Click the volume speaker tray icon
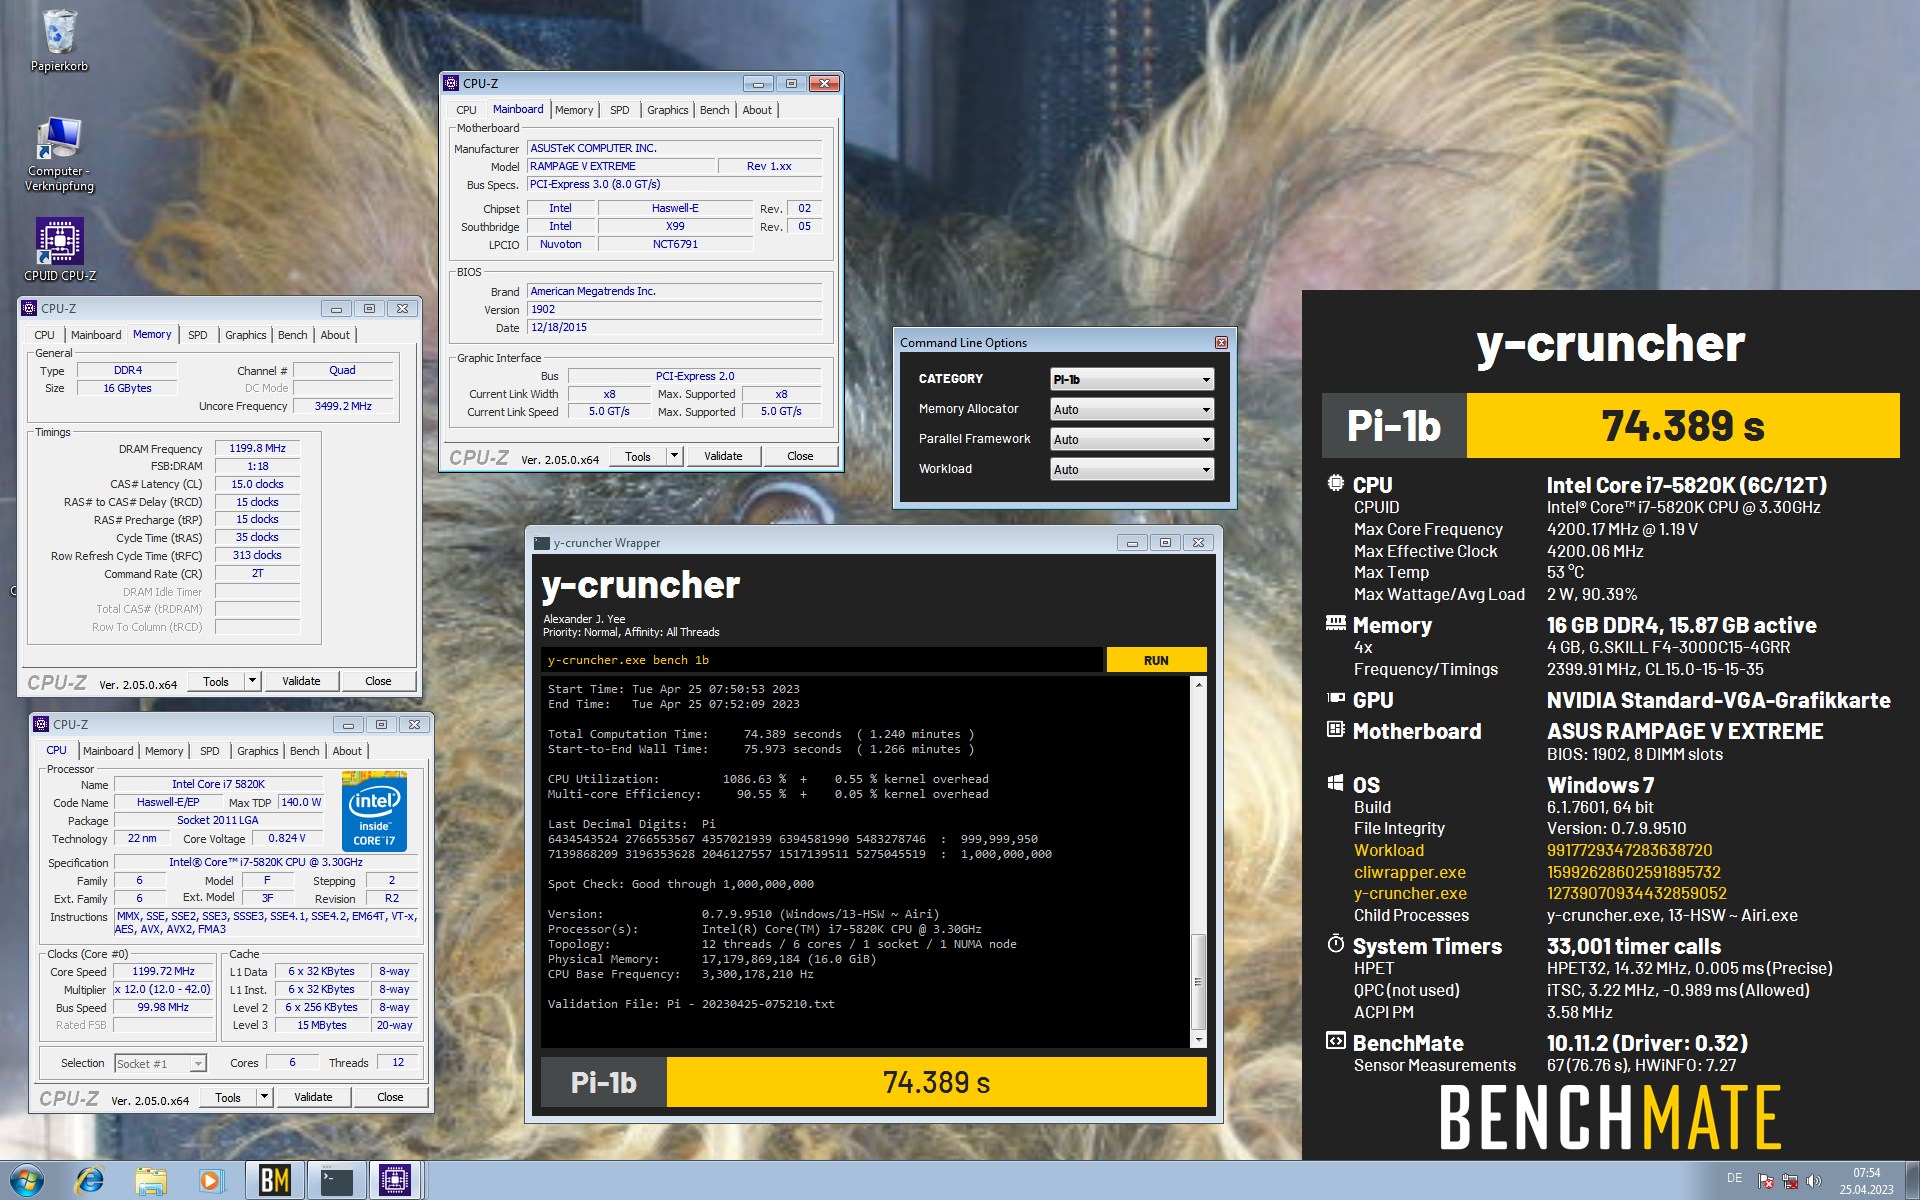 1815,1181
